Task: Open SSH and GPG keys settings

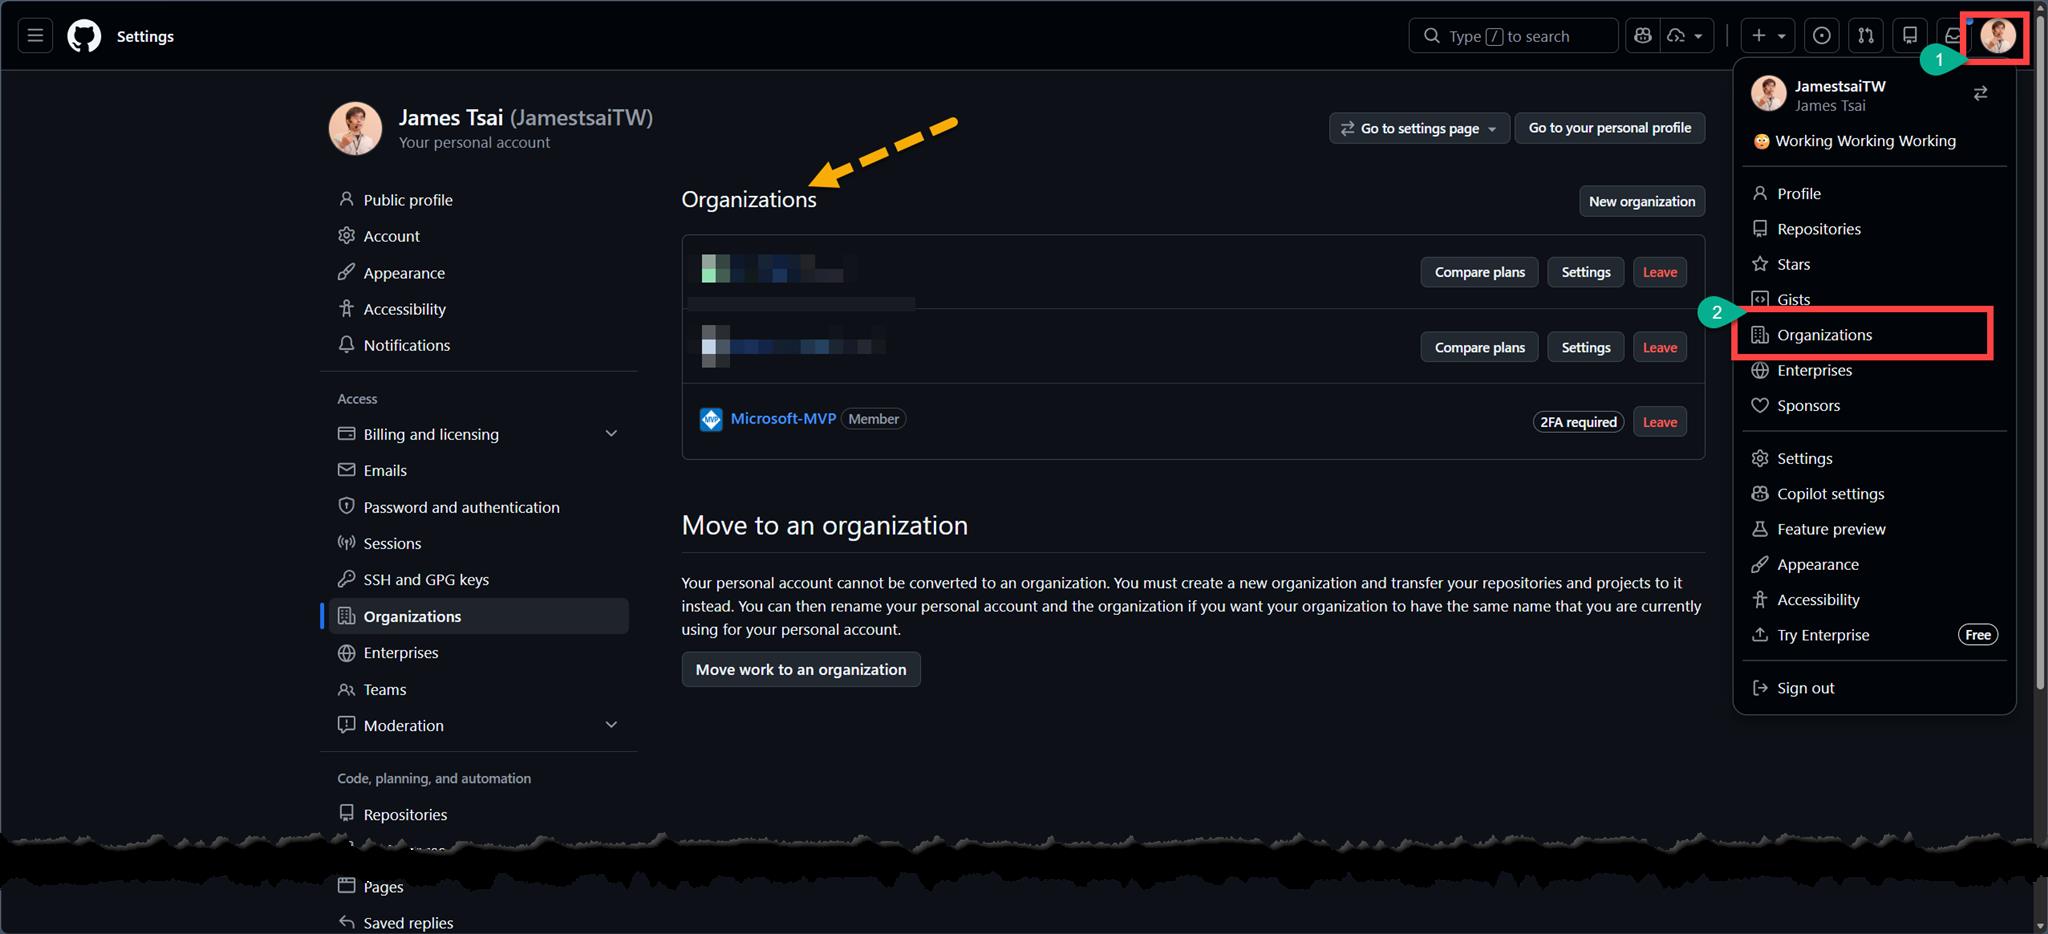Action: (426, 580)
